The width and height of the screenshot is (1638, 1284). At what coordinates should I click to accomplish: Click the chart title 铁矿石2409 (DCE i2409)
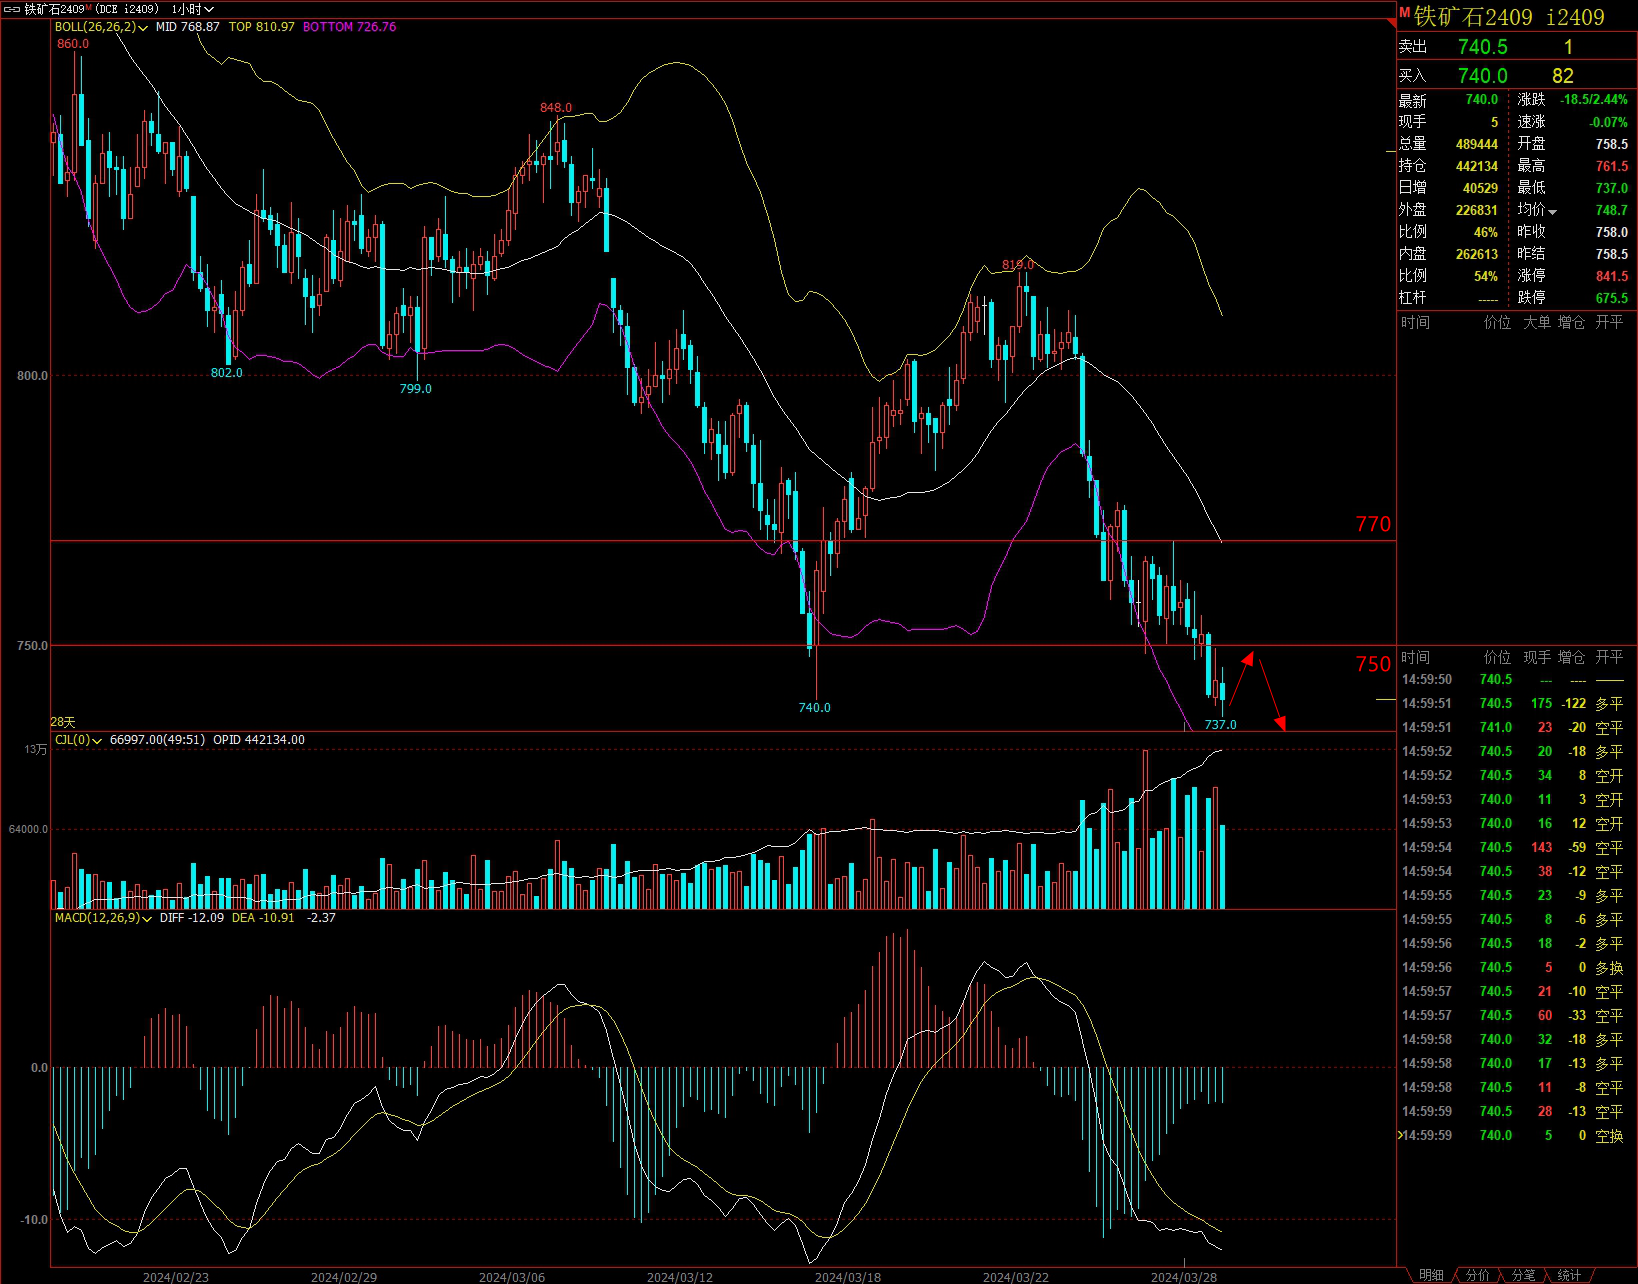click(91, 9)
